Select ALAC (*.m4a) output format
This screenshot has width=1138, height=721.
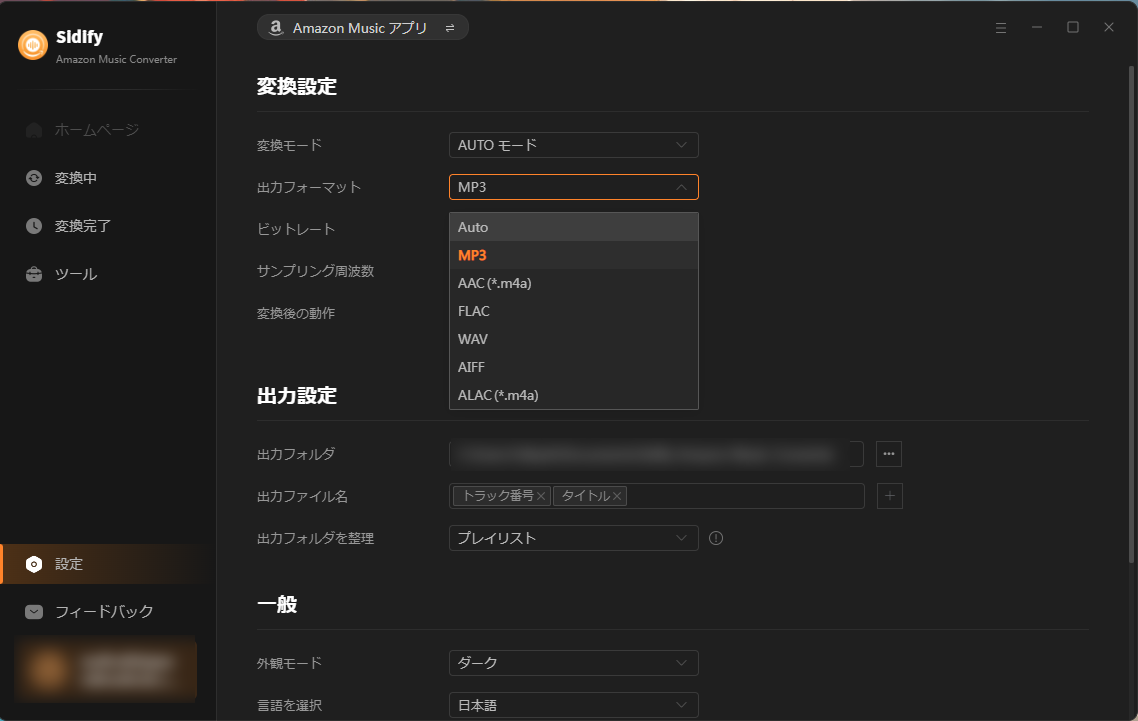(573, 395)
